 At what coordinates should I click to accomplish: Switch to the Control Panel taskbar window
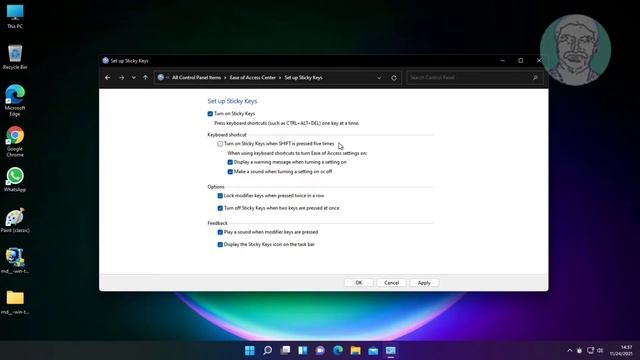(x=391, y=350)
